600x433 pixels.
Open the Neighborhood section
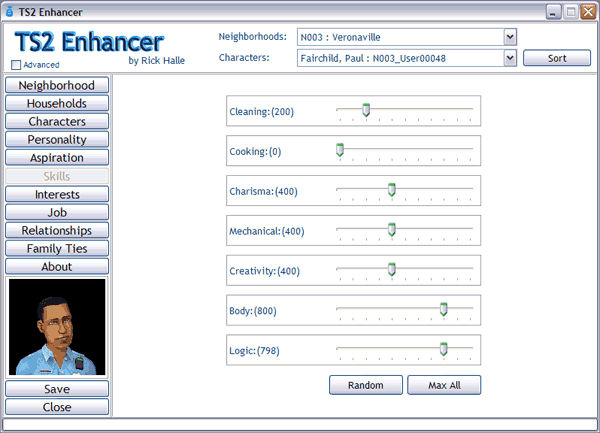pos(57,85)
